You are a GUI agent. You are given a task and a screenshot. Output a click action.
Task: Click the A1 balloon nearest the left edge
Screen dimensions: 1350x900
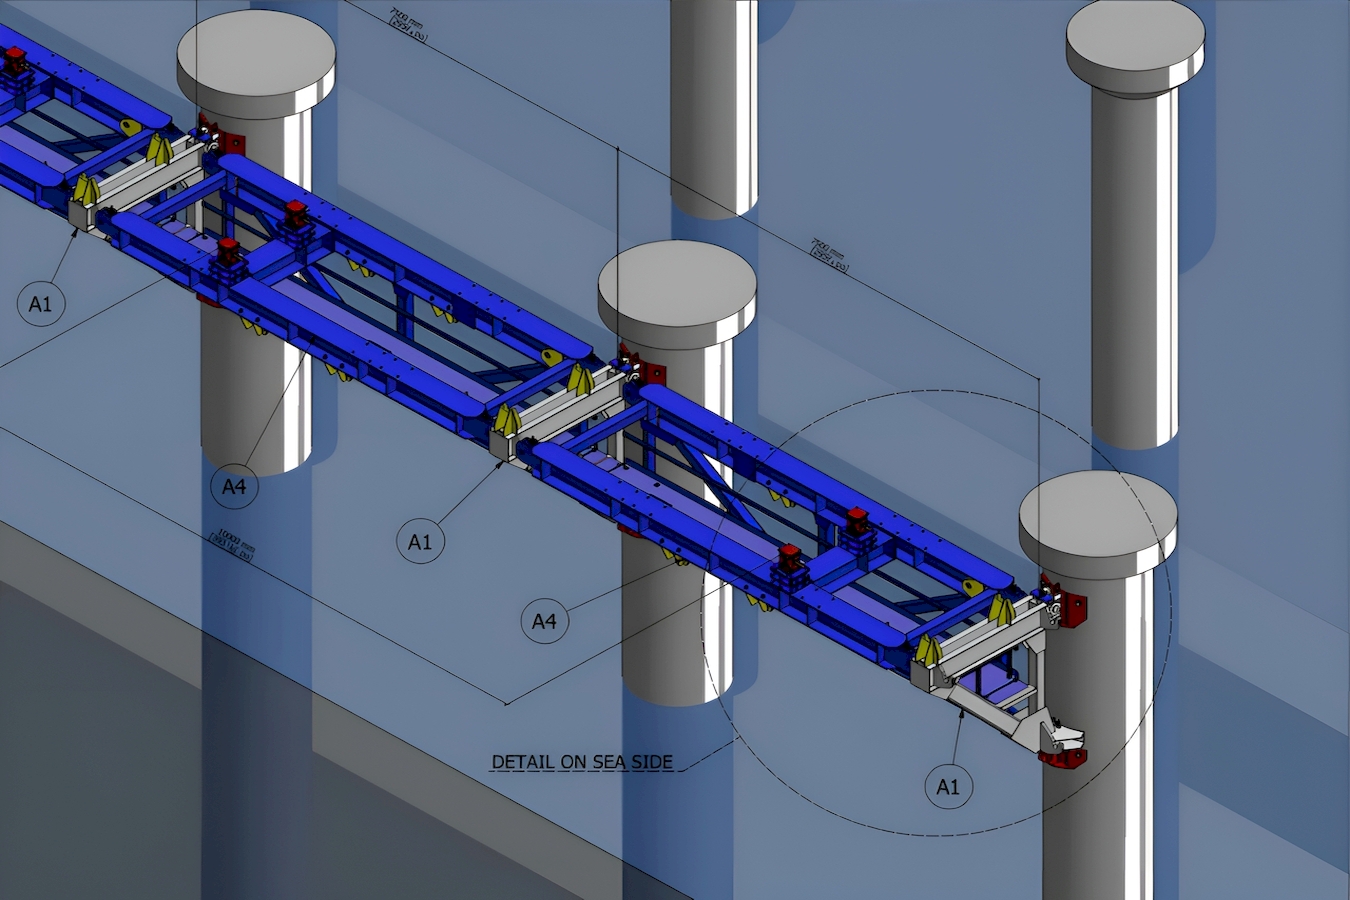tap(40, 304)
